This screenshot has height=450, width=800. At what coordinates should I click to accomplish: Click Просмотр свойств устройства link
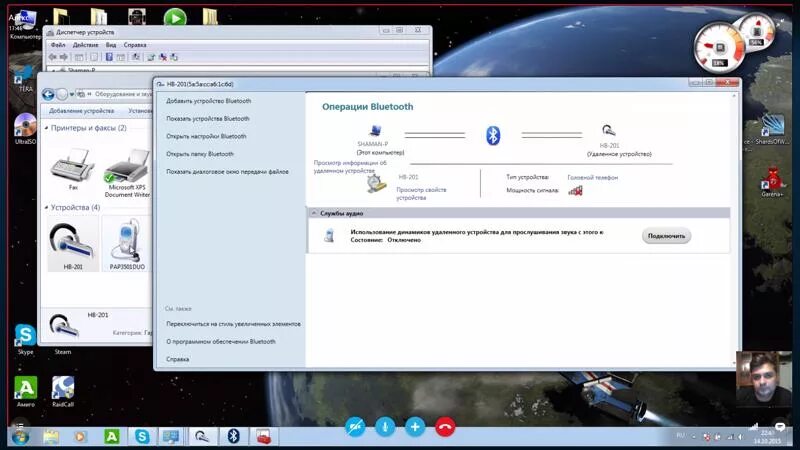[421, 193]
